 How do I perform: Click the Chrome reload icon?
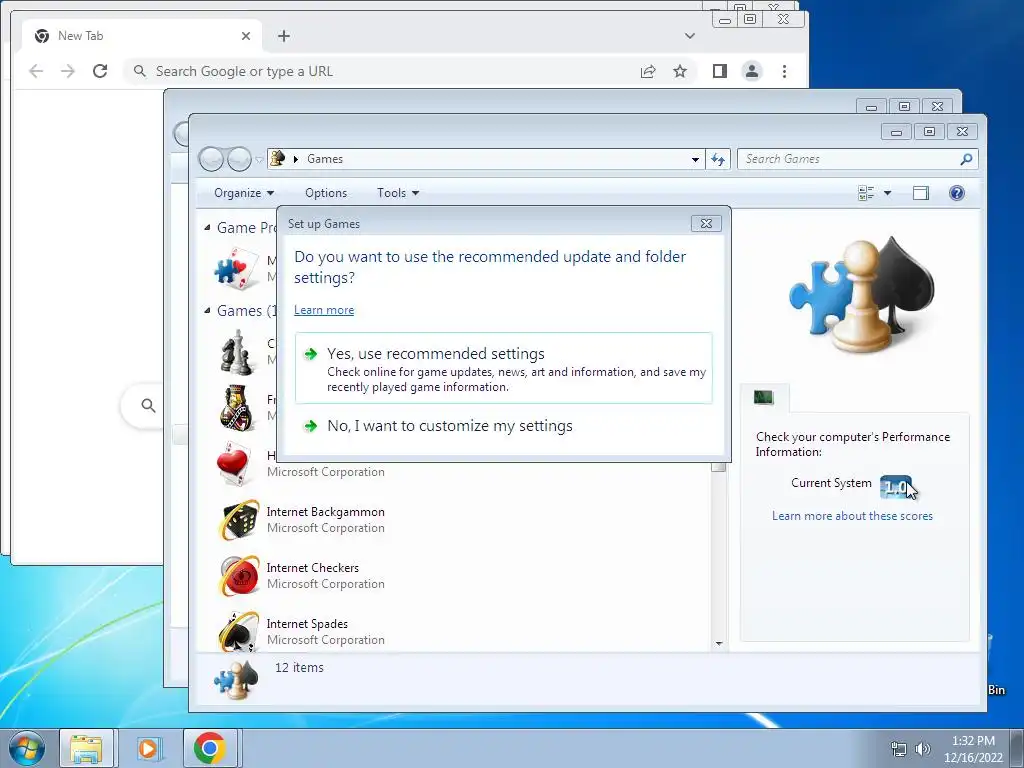click(100, 71)
